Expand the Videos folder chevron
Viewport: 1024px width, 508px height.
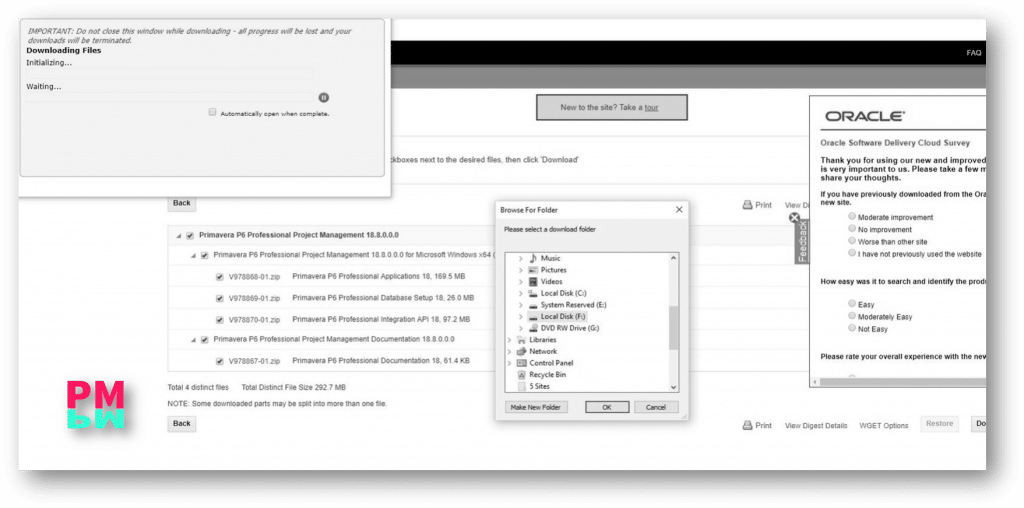[520, 281]
